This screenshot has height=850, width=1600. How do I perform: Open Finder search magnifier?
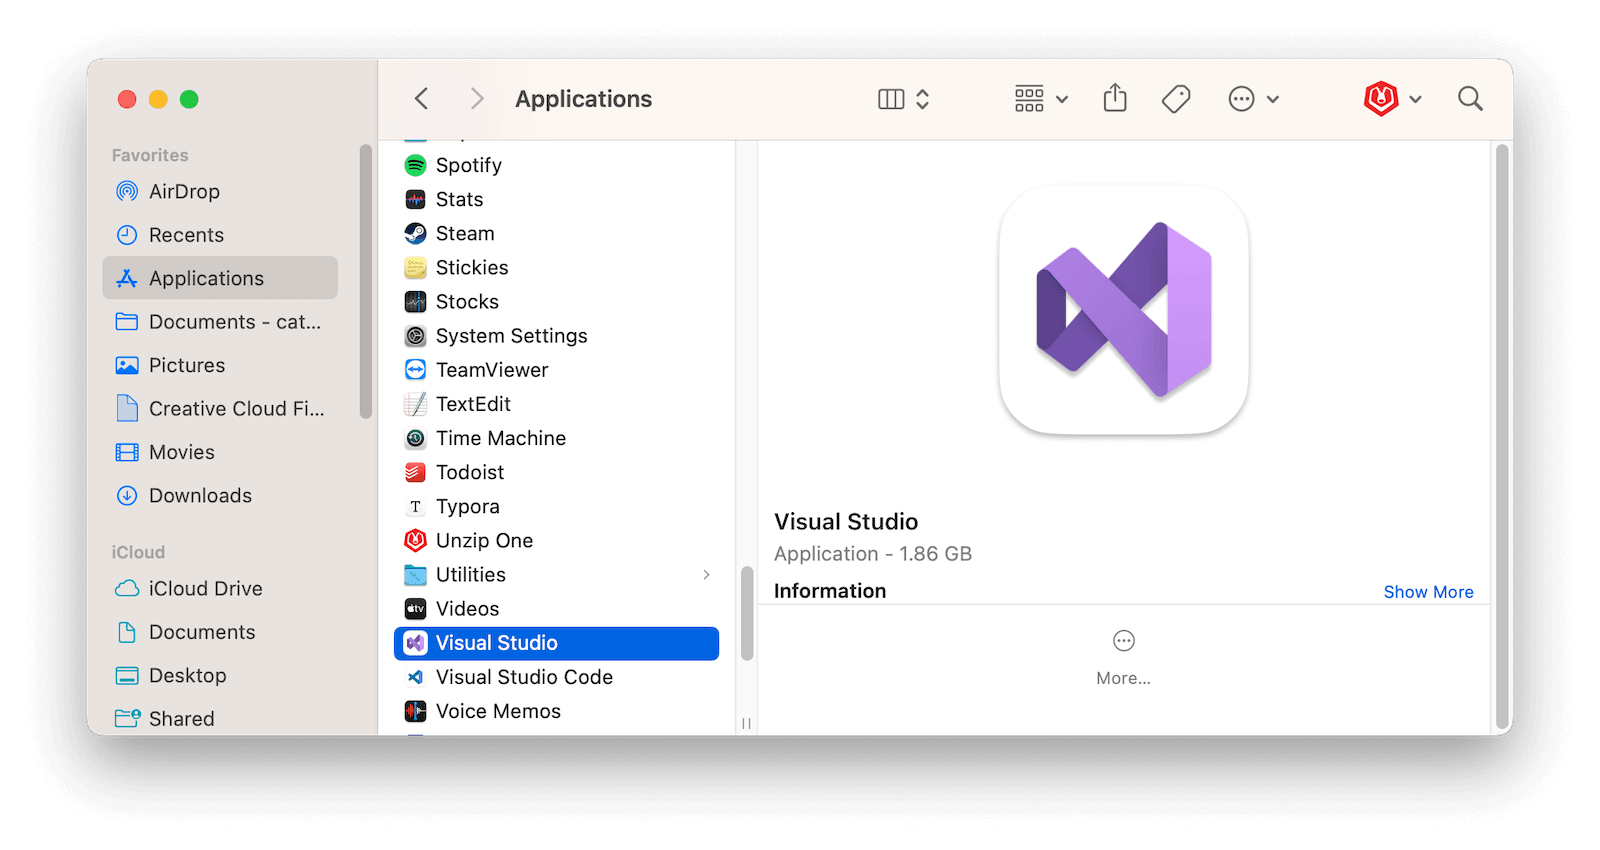1470,98
